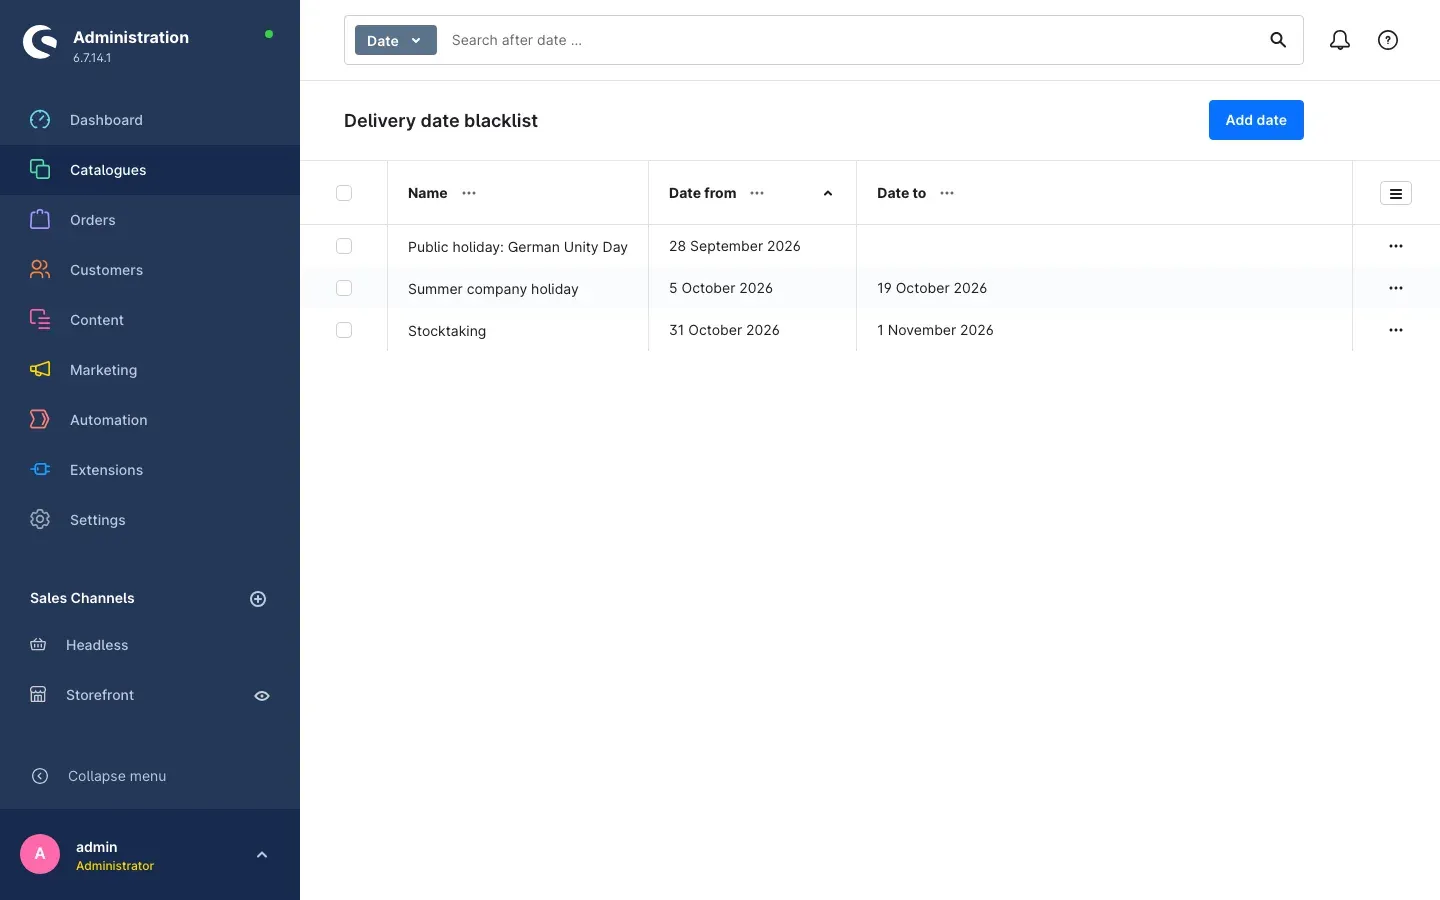
Task: Open the Date from column options
Action: click(757, 193)
